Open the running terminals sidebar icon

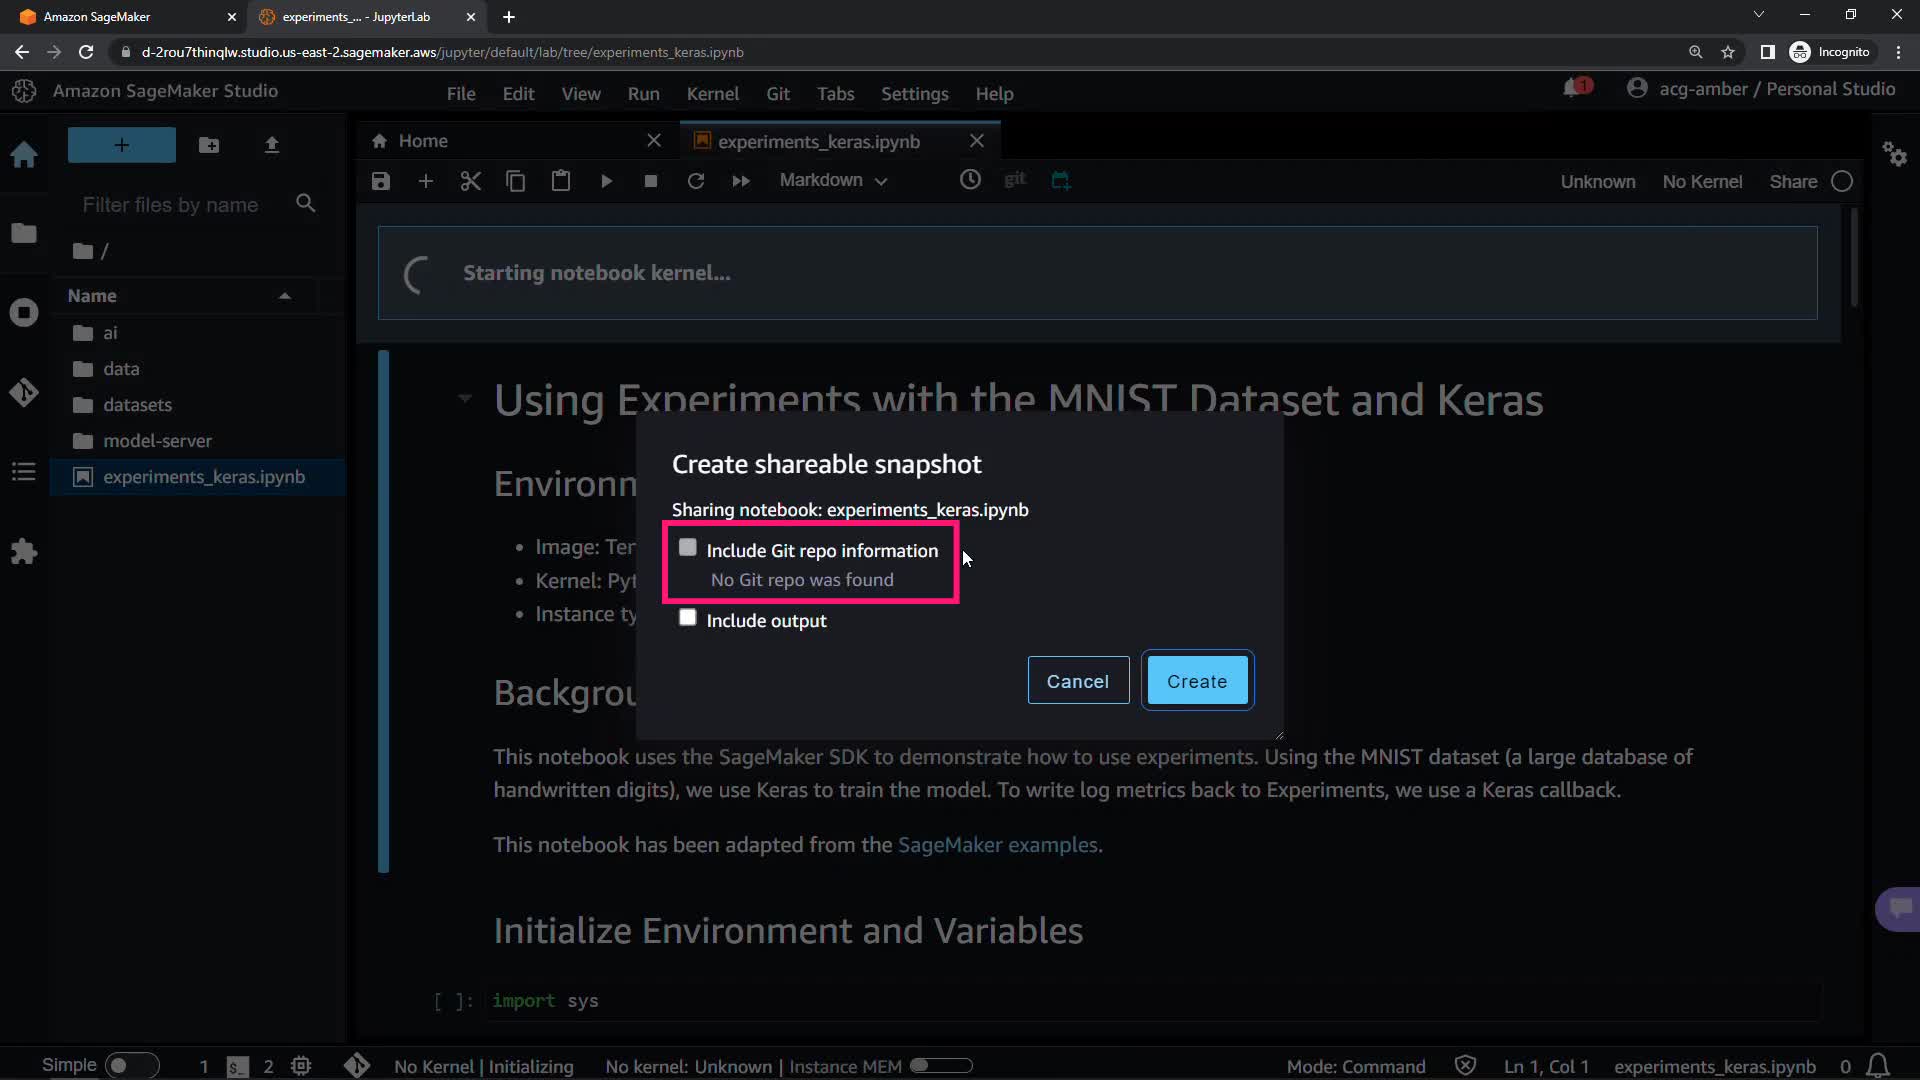tap(24, 313)
